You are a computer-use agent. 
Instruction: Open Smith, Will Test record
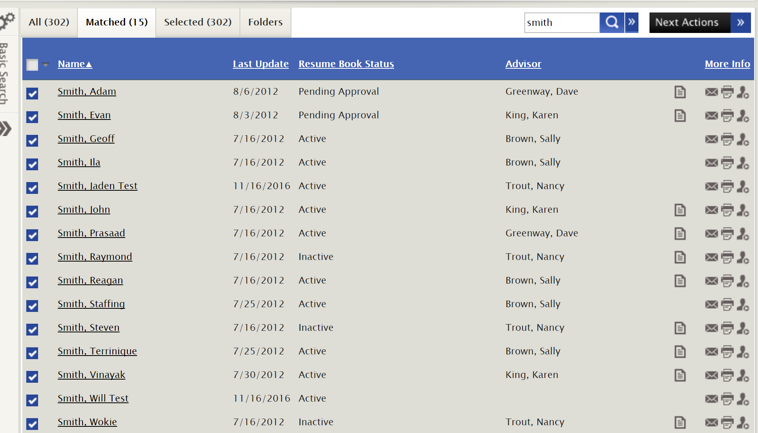click(x=93, y=398)
